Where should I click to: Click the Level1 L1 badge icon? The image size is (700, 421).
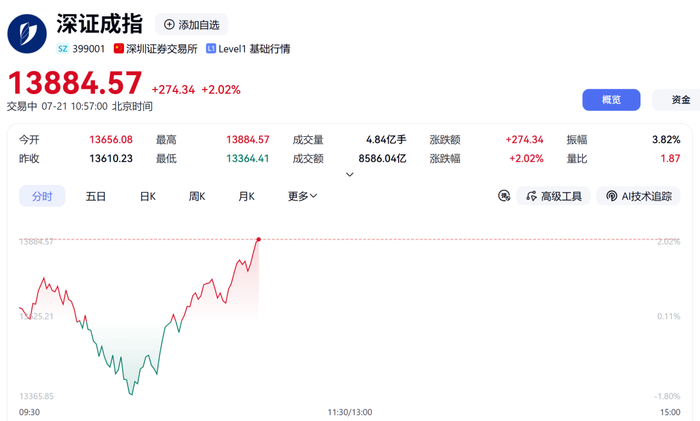coord(211,48)
